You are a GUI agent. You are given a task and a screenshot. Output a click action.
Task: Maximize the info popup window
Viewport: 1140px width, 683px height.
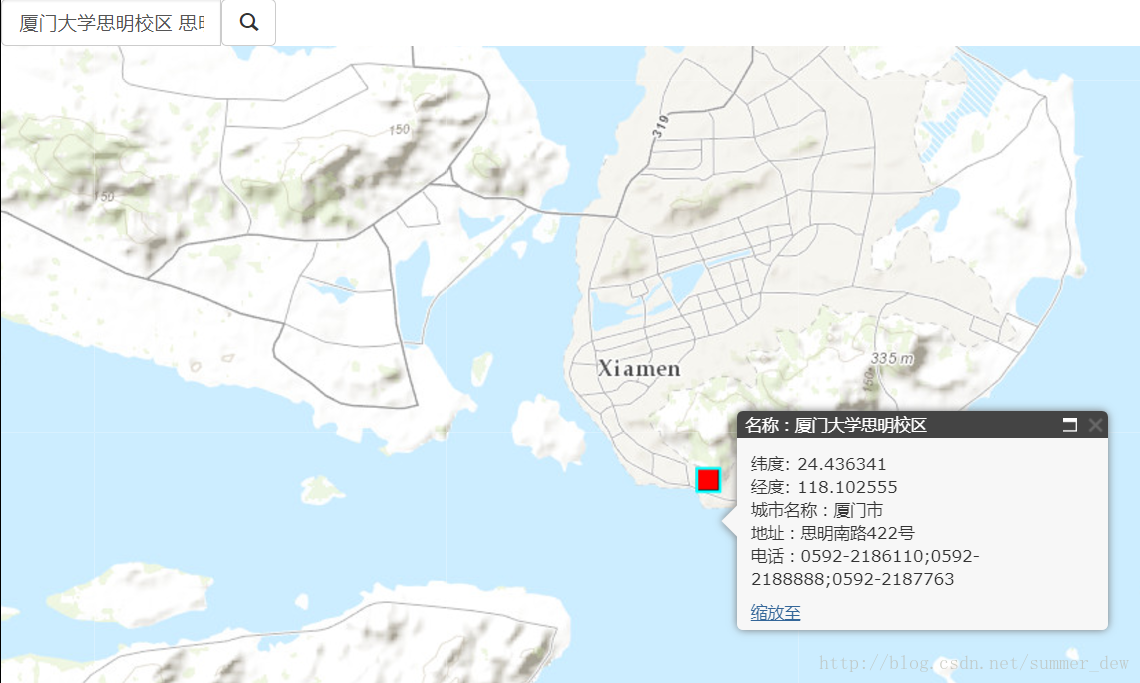1069,425
